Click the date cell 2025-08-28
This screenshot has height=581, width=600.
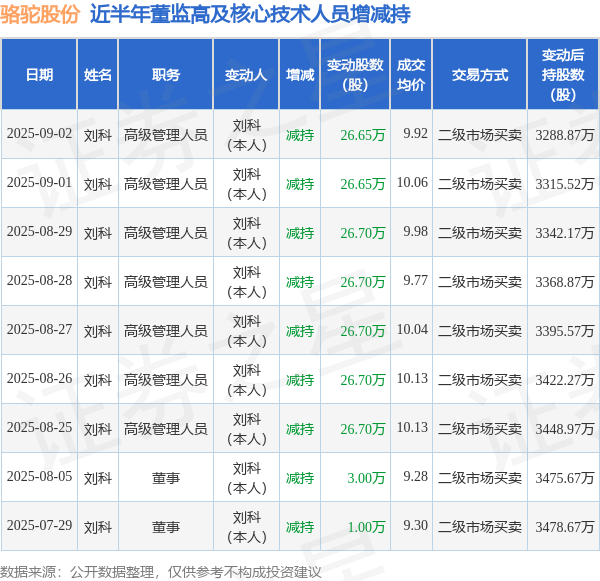point(39,281)
